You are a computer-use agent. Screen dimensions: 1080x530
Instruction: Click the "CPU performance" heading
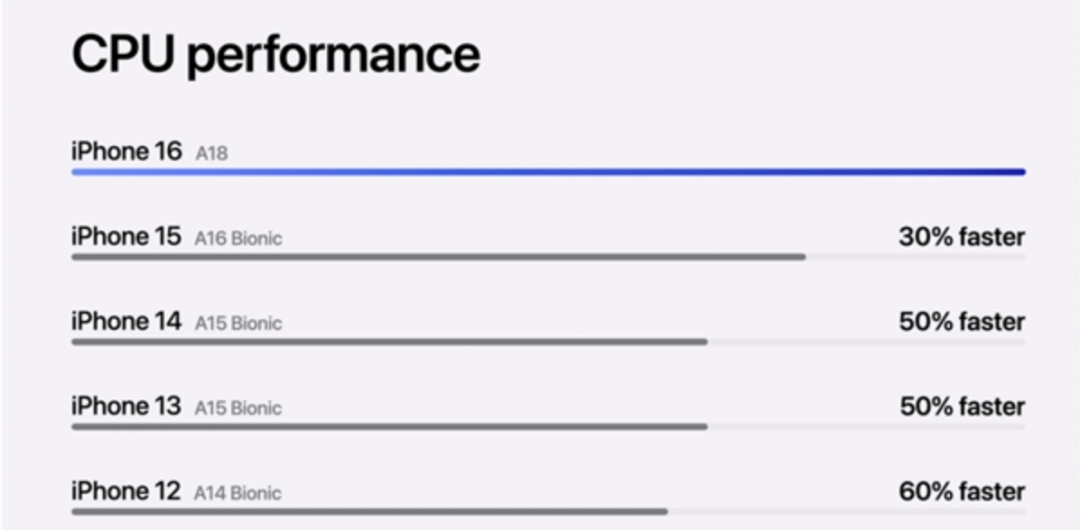[275, 55]
